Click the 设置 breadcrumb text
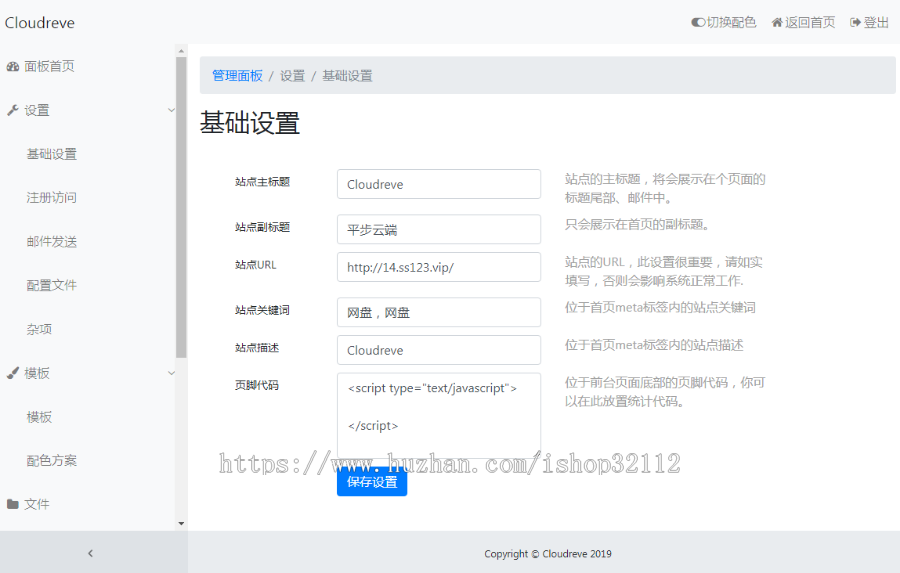This screenshot has height=573, width=900. click(x=292, y=76)
